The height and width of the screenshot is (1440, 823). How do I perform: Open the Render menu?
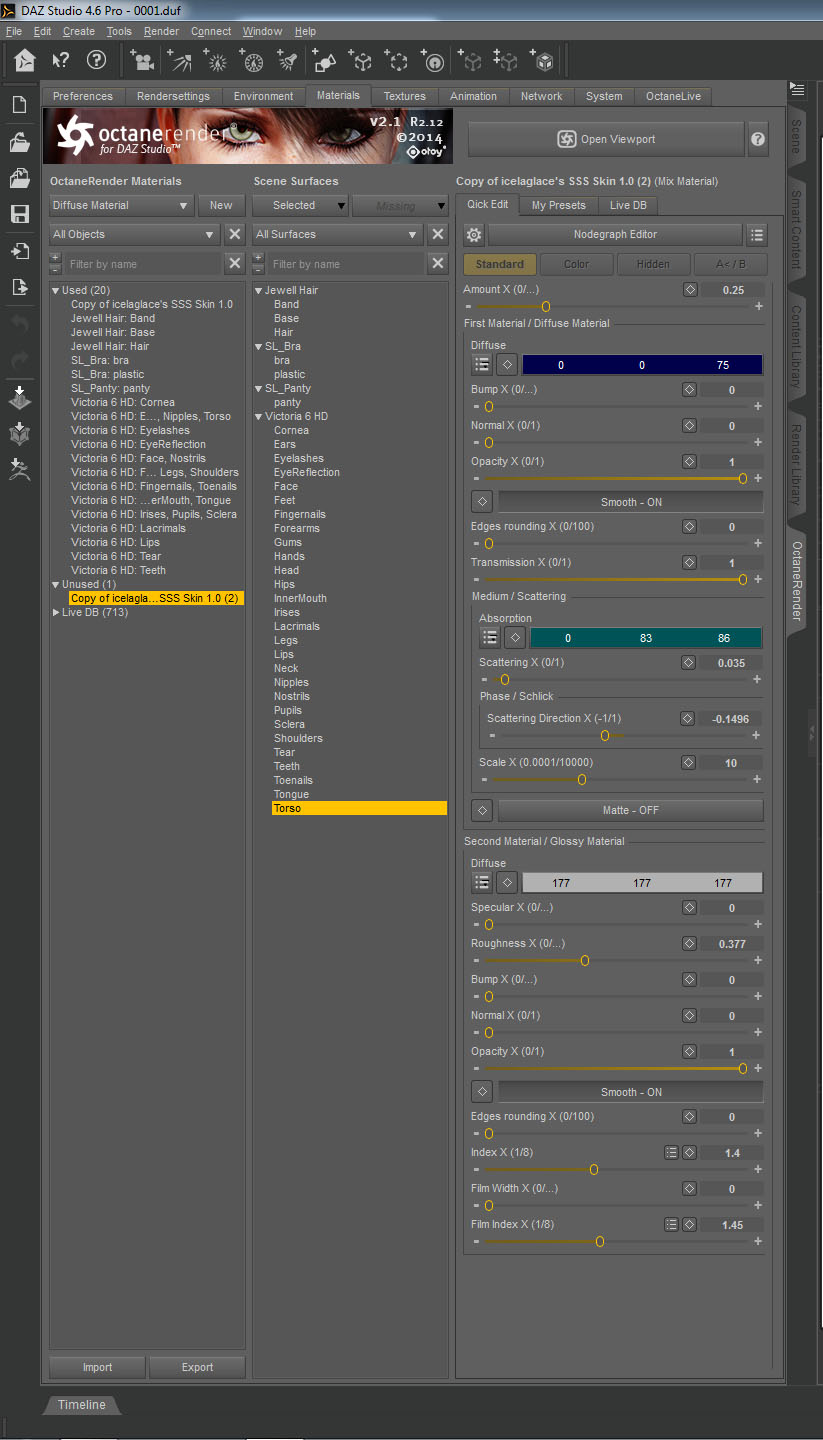(161, 32)
